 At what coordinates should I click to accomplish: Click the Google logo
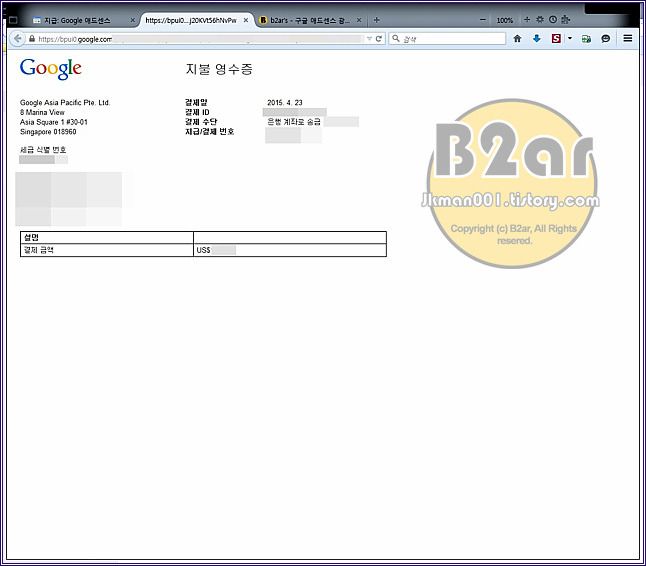coord(51,69)
